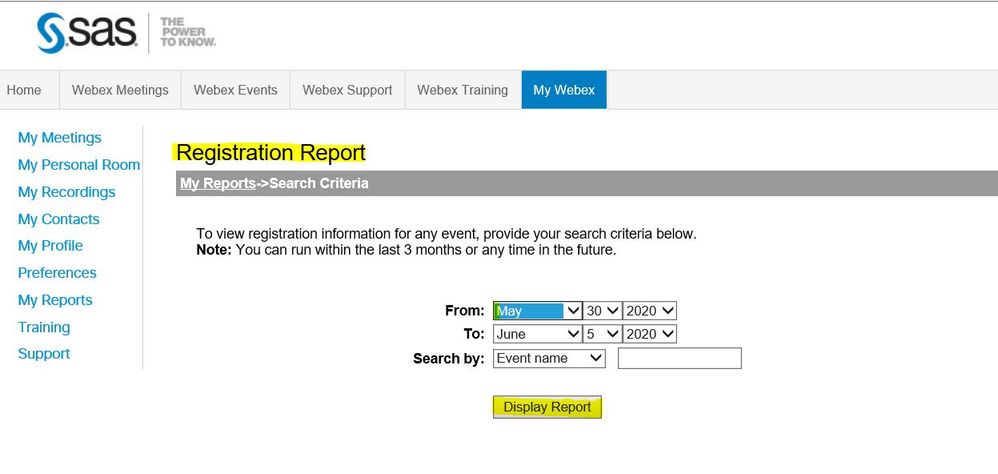
Task: Click the search text field next to Event name
Action: tap(680, 358)
